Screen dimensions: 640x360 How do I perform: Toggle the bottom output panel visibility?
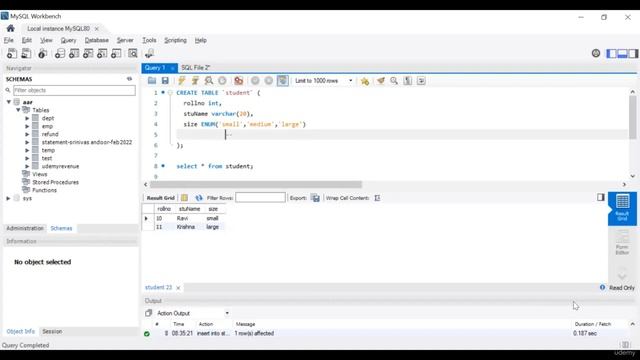[622, 53]
